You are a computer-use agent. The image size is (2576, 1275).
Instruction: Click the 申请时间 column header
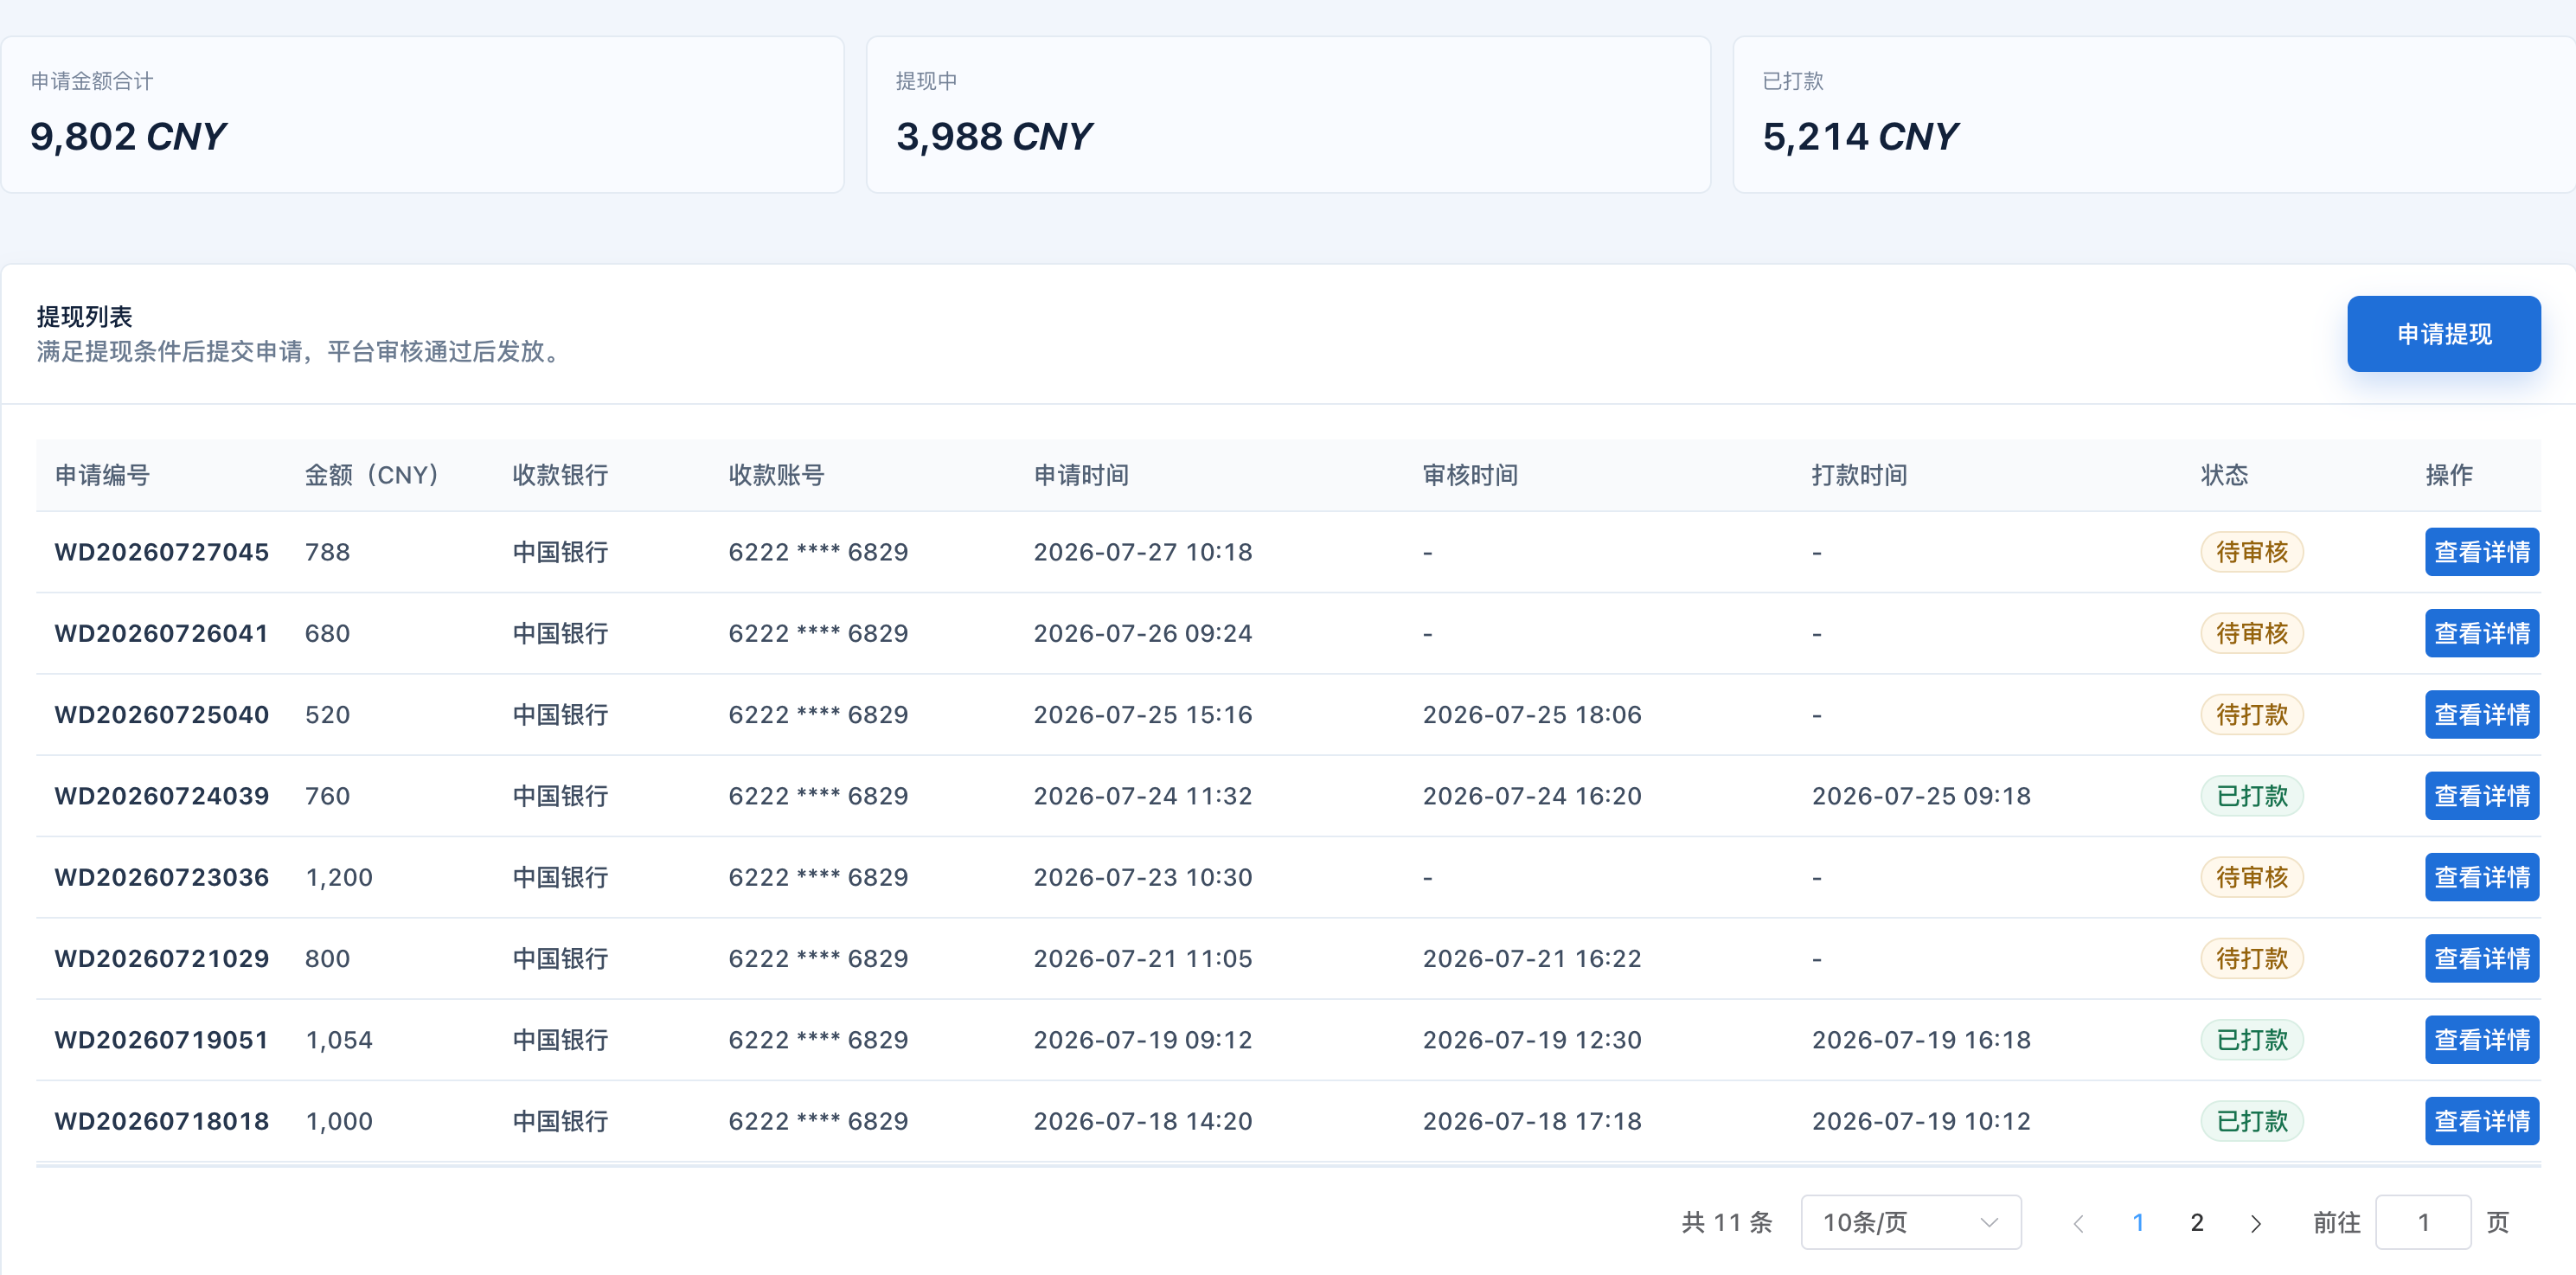pos(1081,475)
